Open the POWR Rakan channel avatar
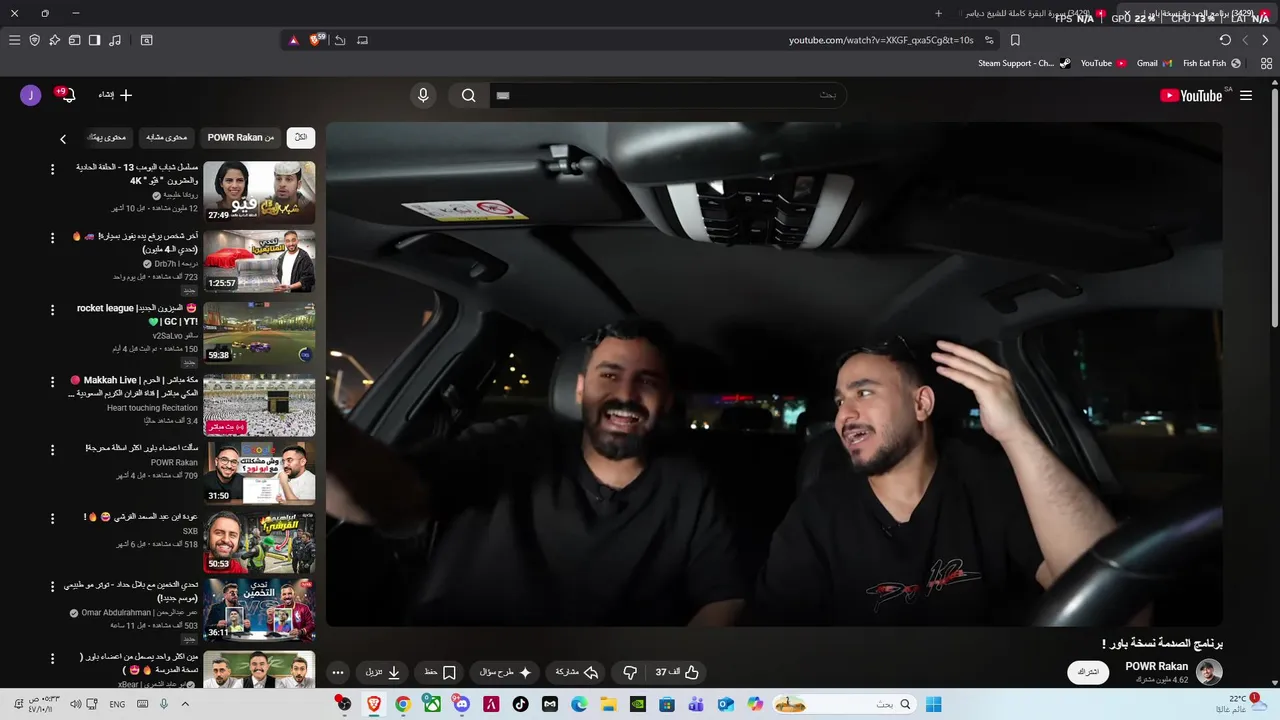The height and width of the screenshot is (720, 1280). 1209,672
